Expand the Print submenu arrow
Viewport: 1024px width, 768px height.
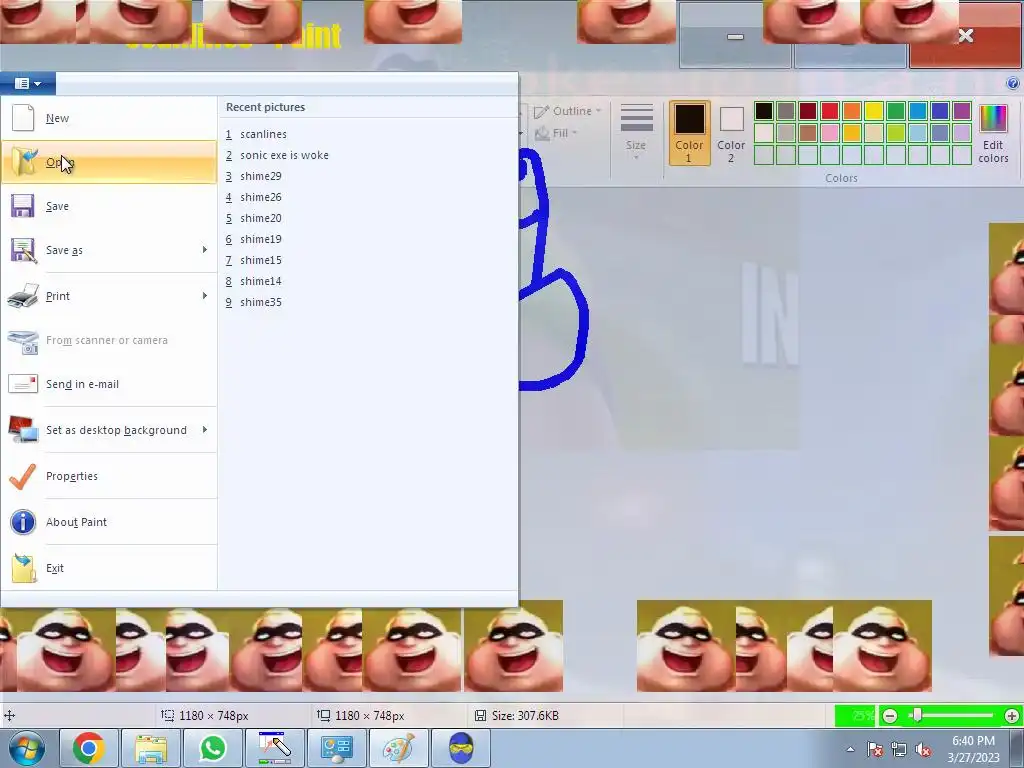click(204, 296)
